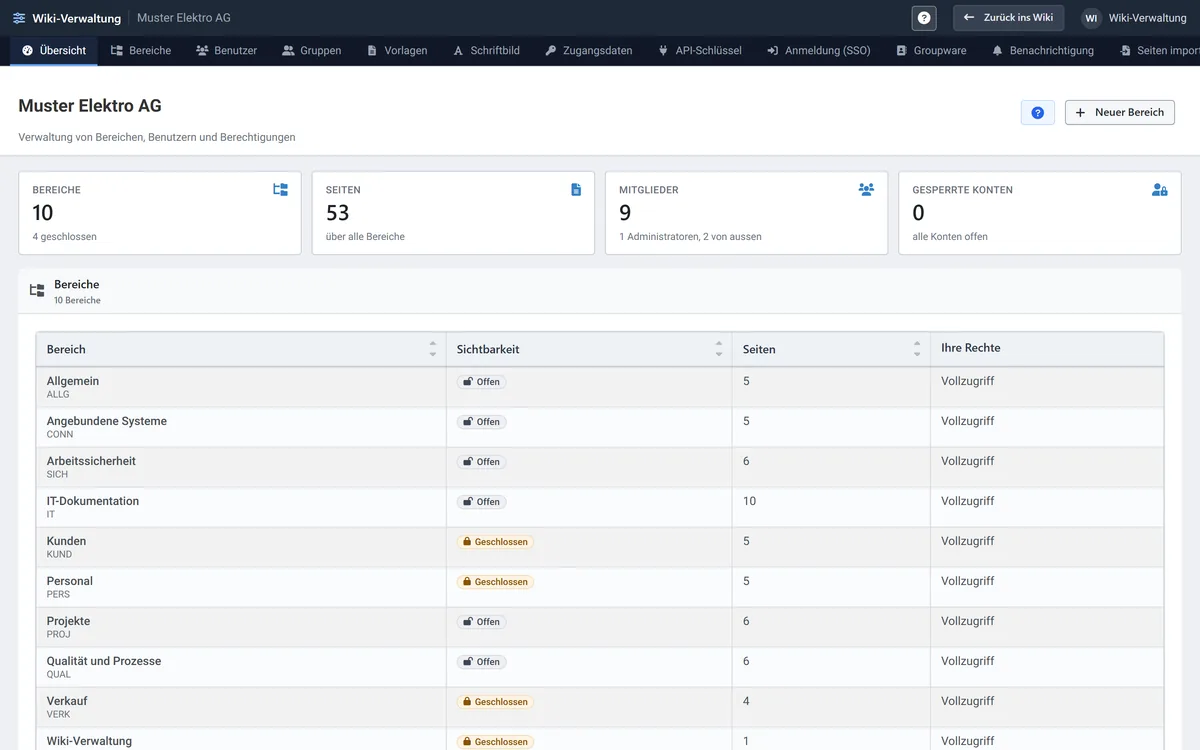Click the Geschlossen badge for Kunden
Image resolution: width=1200 pixels, height=750 pixels.
tap(495, 542)
